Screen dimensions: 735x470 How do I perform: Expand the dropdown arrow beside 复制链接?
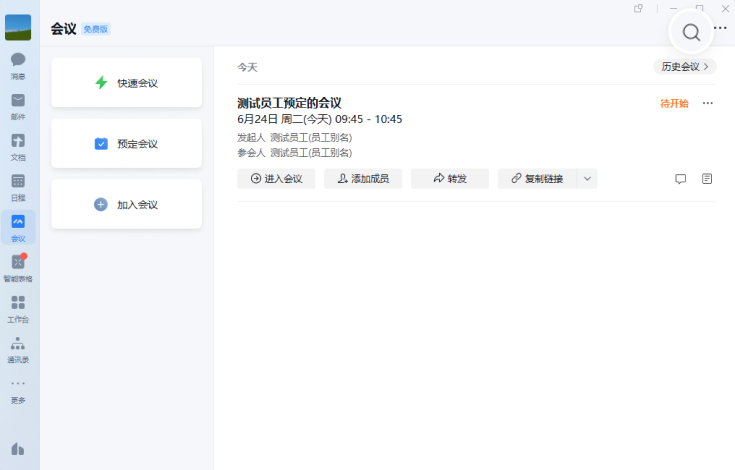pos(587,179)
